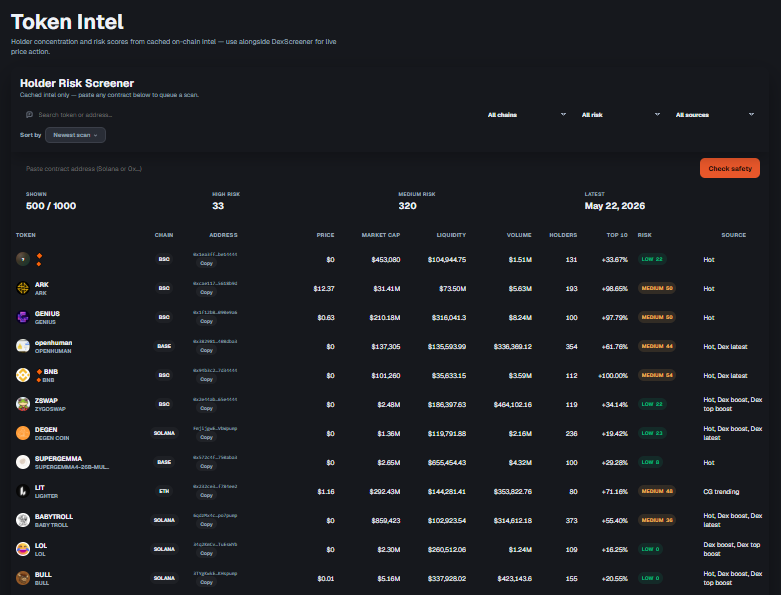Image resolution: width=781 pixels, height=595 pixels.
Task: Copy the BNB contract address
Action: click(207, 379)
